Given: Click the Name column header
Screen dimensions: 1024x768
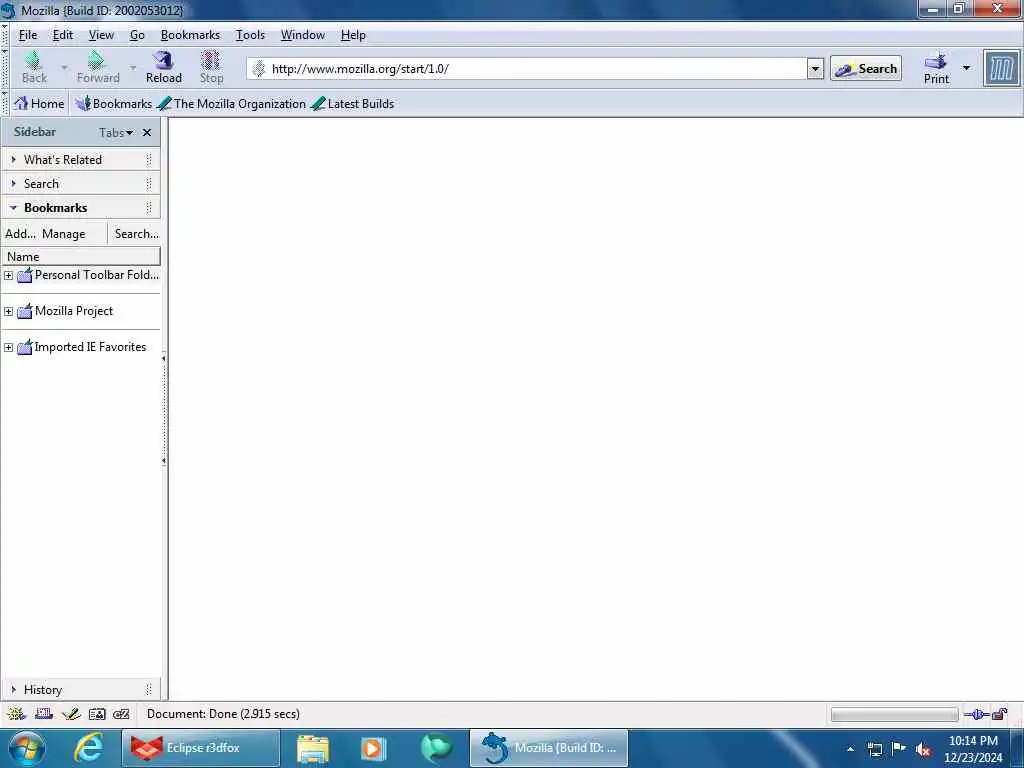Looking at the screenshot, I should click(x=81, y=256).
